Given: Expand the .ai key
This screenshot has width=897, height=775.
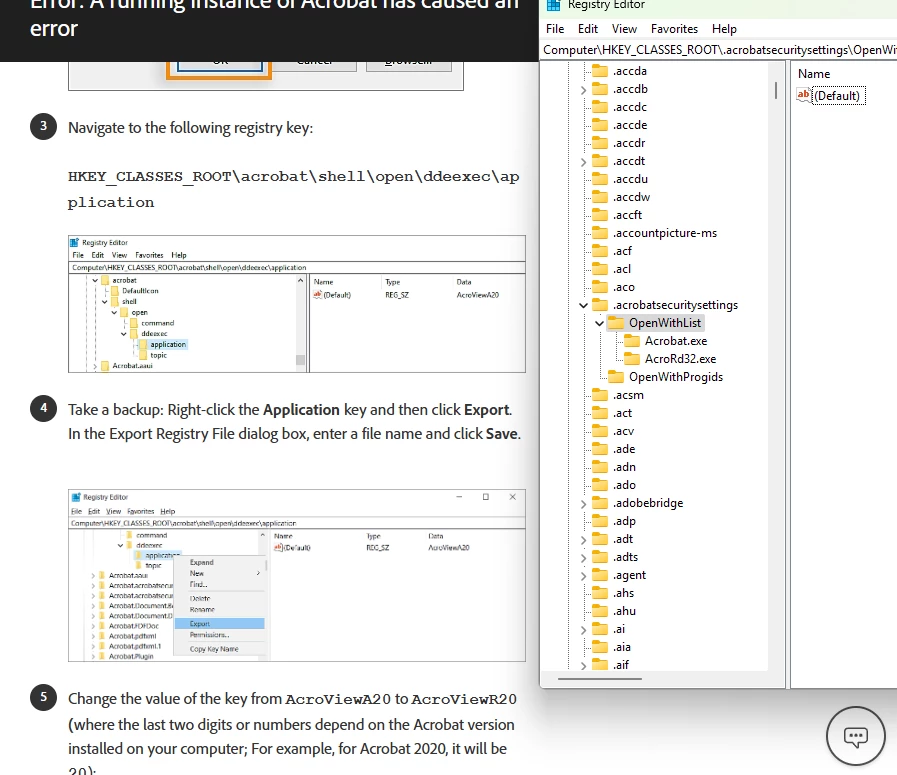Looking at the screenshot, I should pos(584,630).
